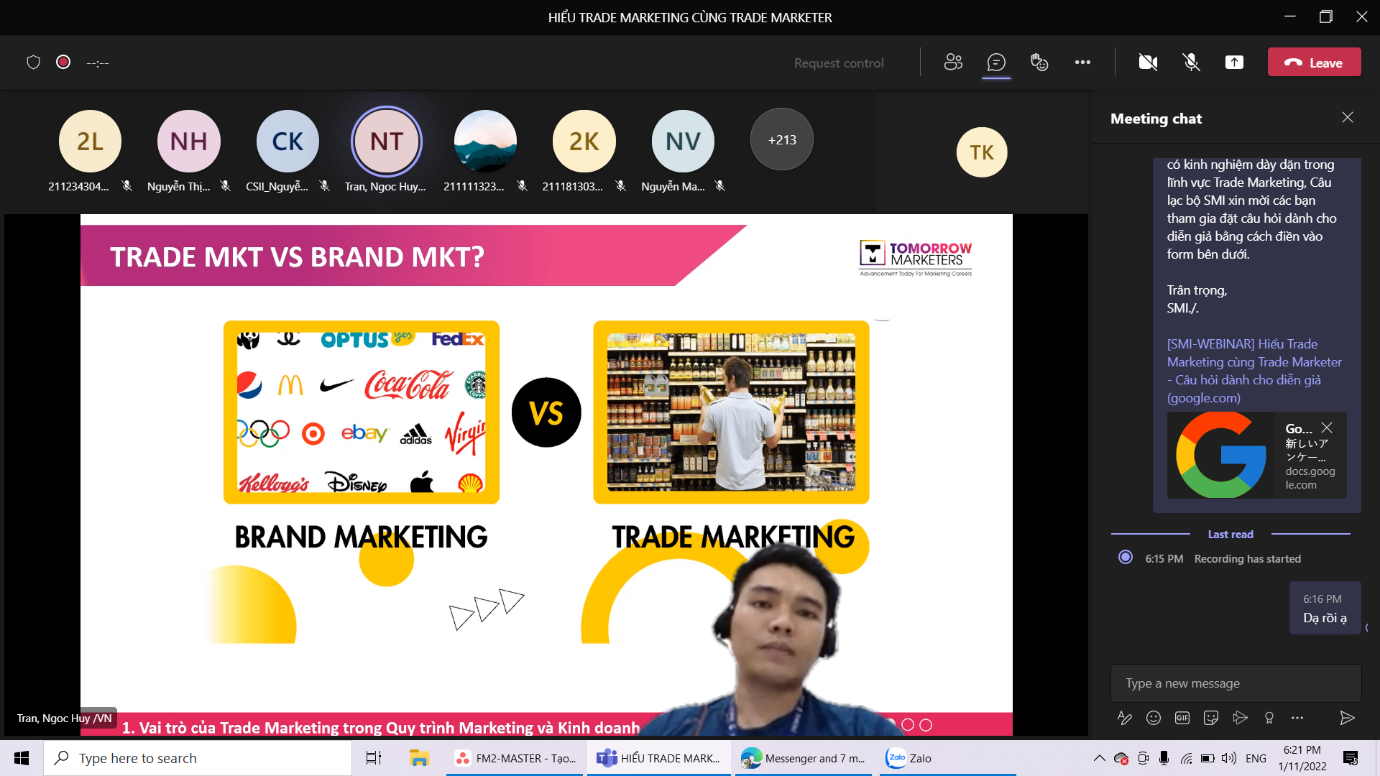Close the Meeting chat panel
Image resolution: width=1380 pixels, height=776 pixels.
1347,118
